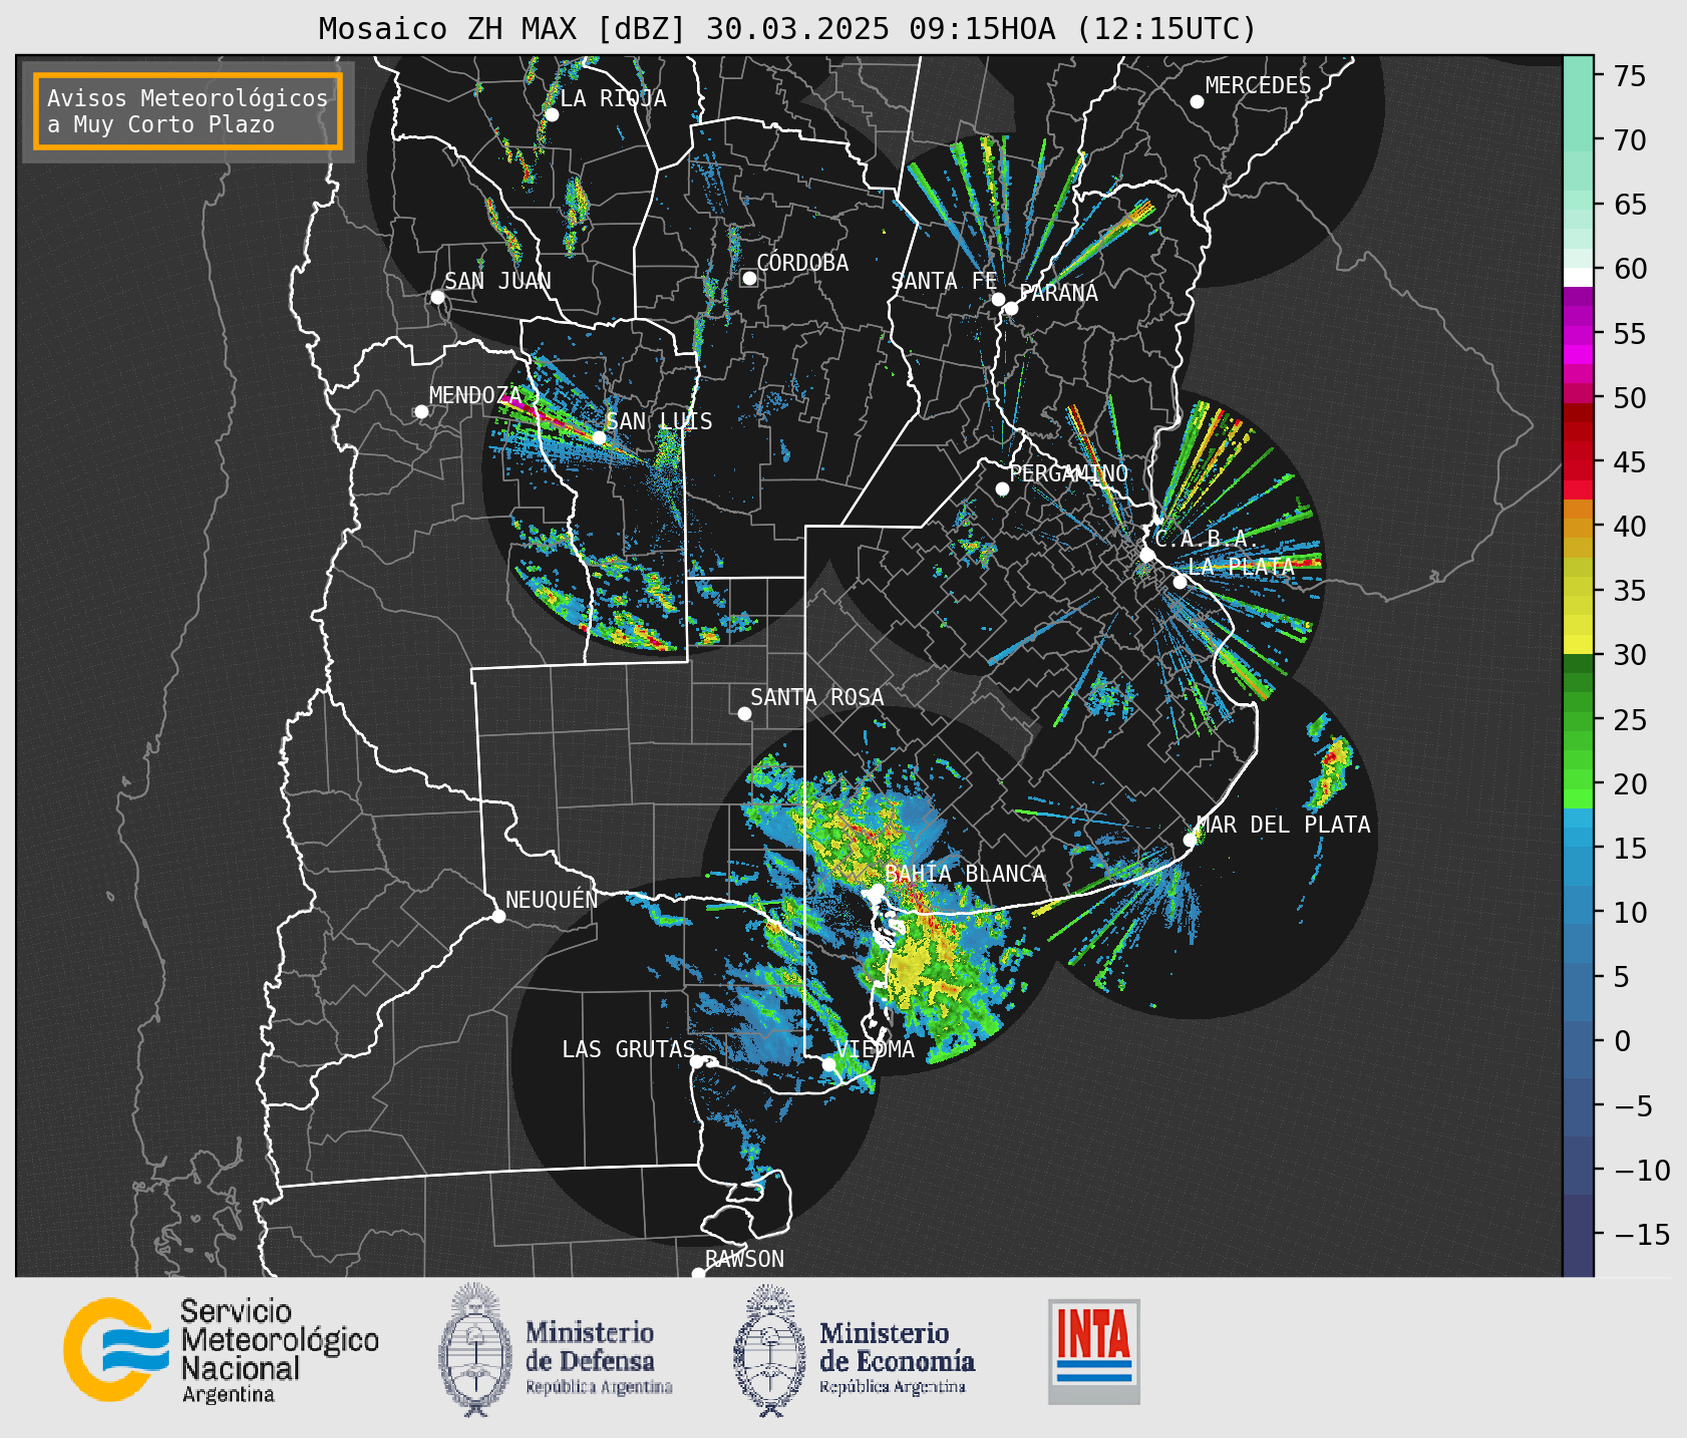This screenshot has width=1687, height=1438.
Task: Click the map title 'Mosaico ZH MAX [dBZ]'
Action: point(503,29)
